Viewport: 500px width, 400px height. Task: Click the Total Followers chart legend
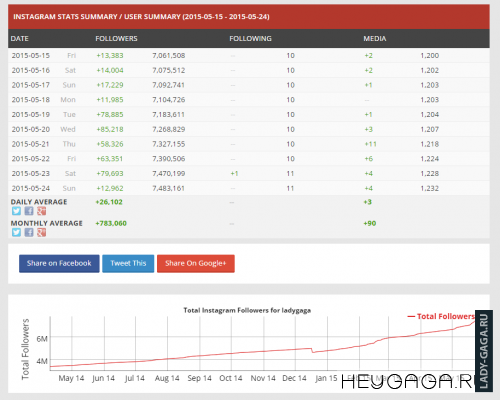[441, 316]
